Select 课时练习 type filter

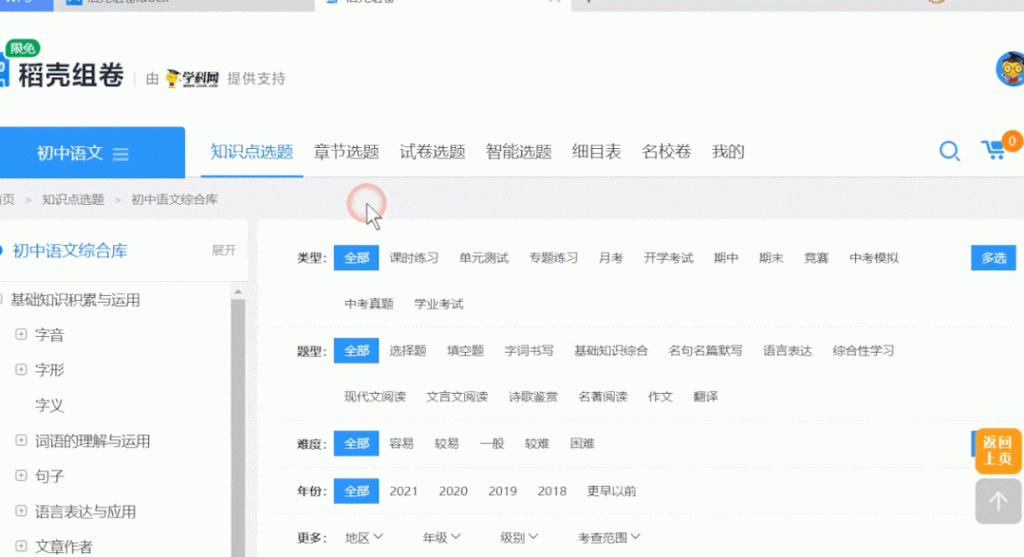(x=414, y=258)
